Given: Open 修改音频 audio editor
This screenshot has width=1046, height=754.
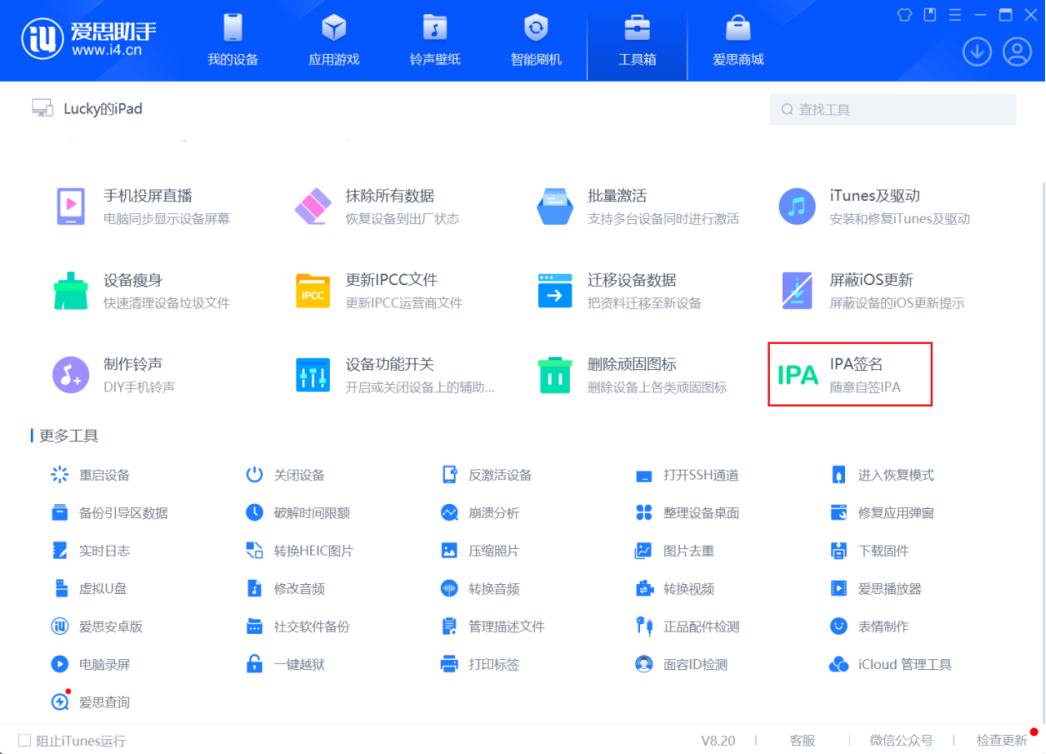Looking at the screenshot, I should (285, 589).
